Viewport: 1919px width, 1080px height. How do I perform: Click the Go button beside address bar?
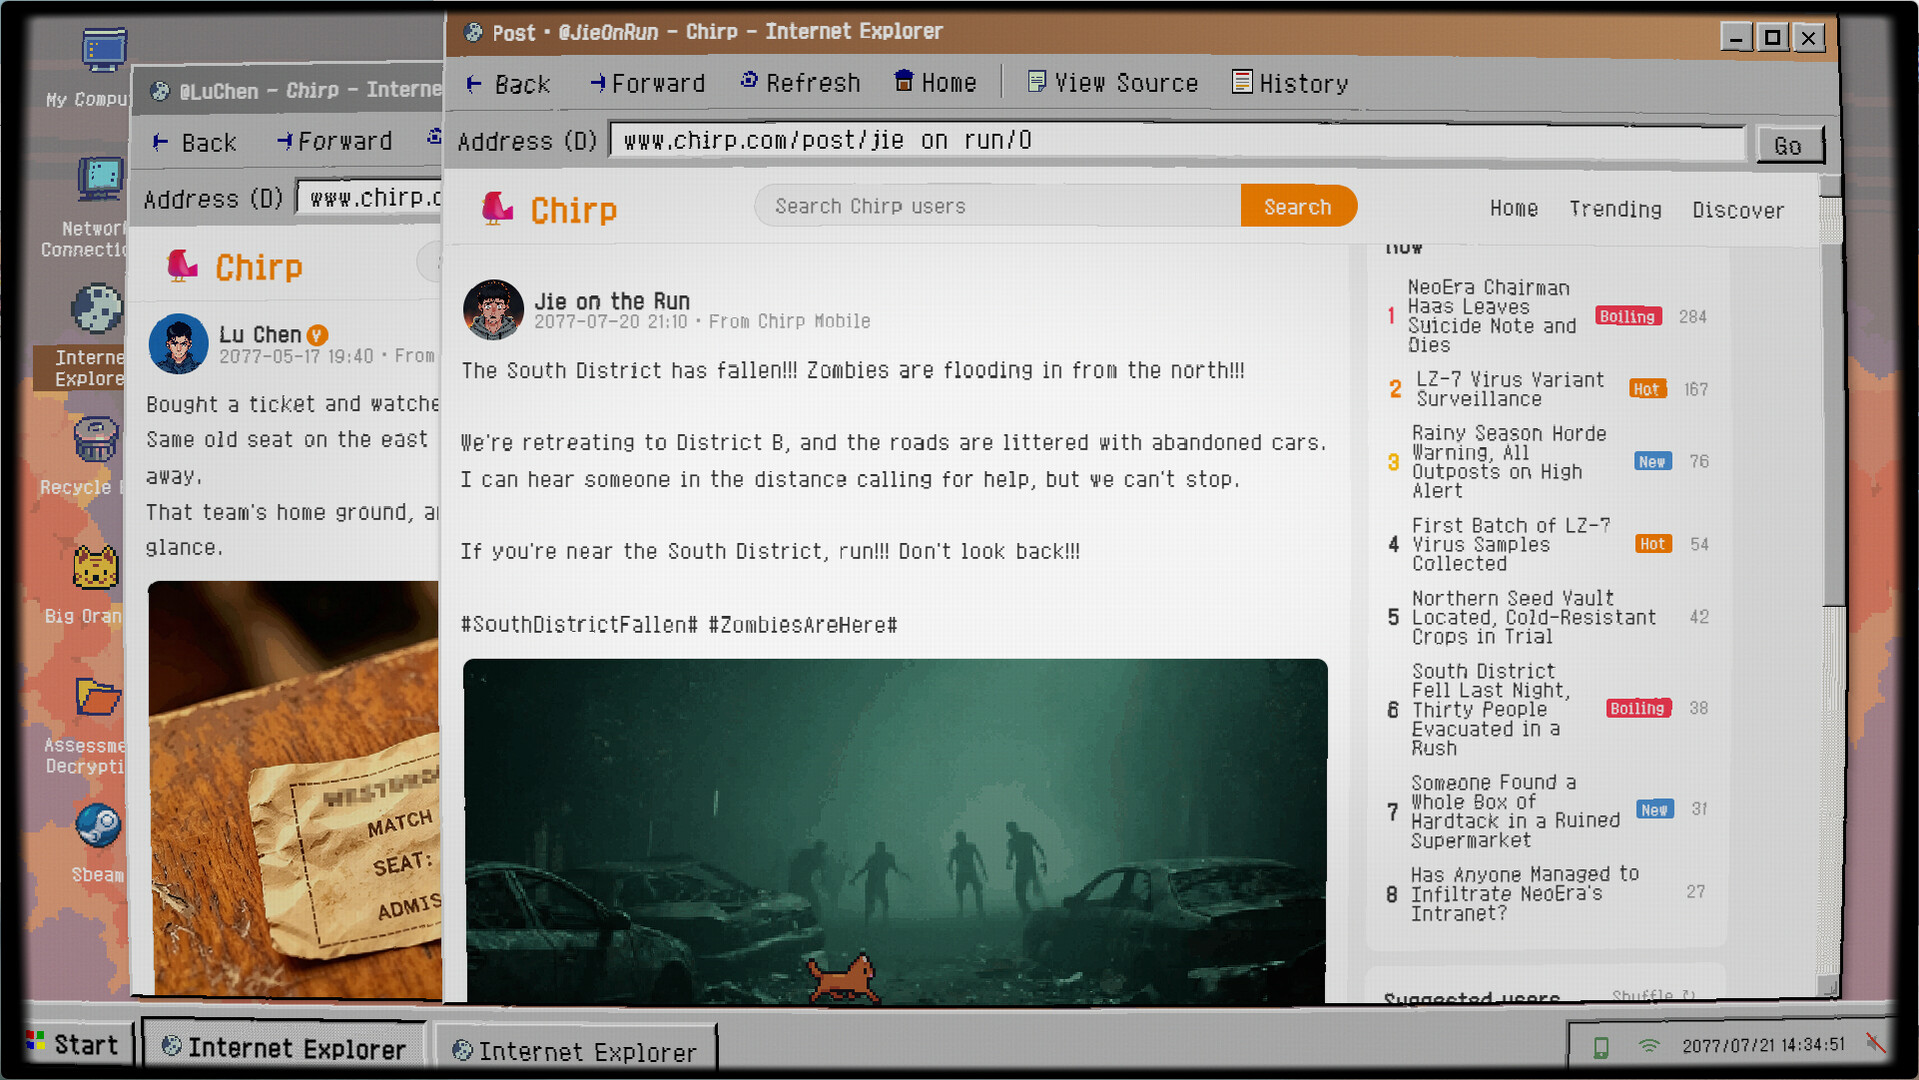pyautogui.click(x=1789, y=145)
